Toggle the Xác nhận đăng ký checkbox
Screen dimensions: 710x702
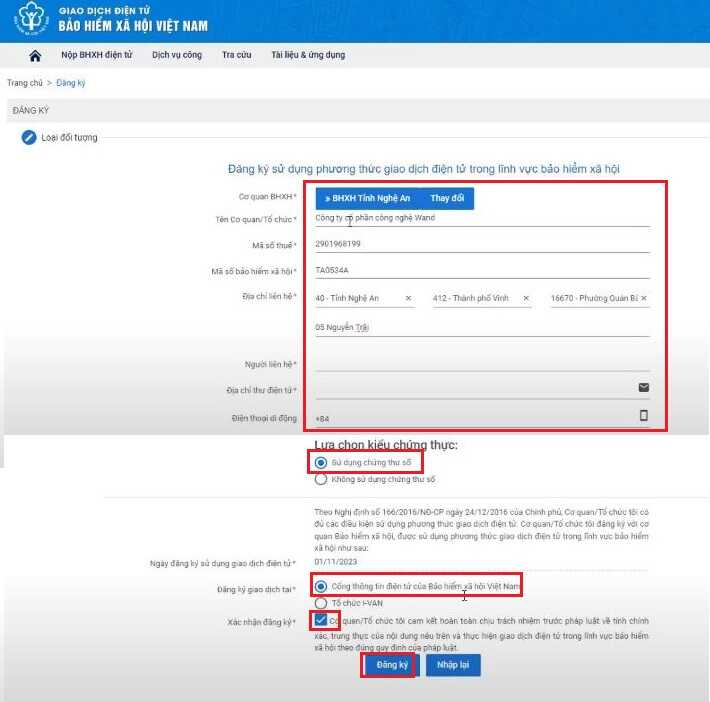[321, 620]
